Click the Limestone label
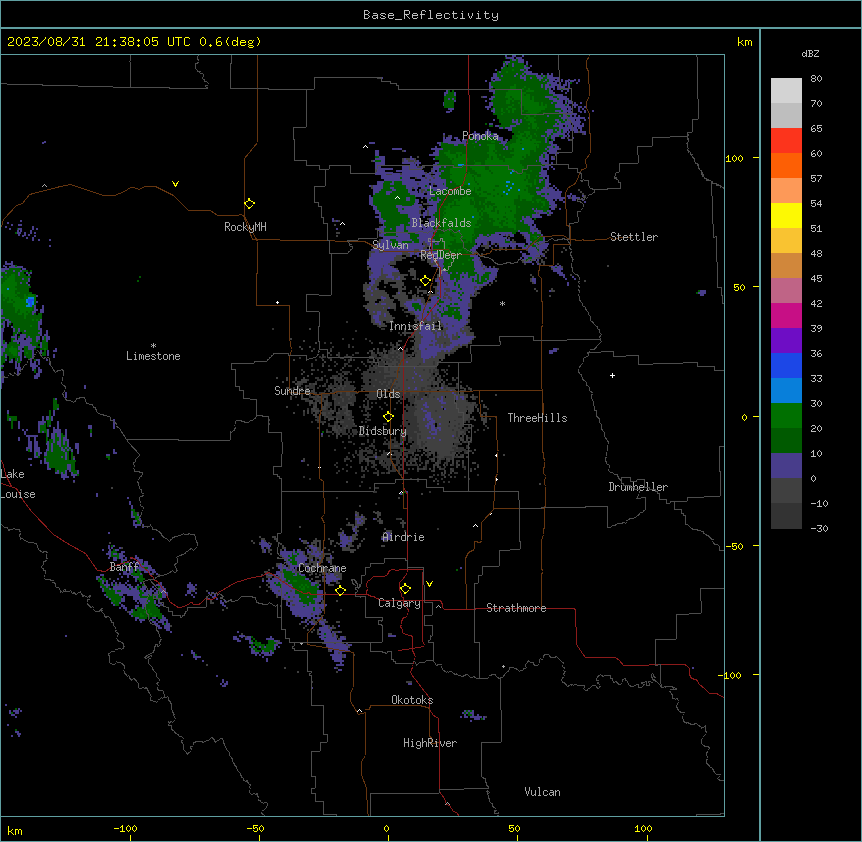The height and width of the screenshot is (842, 862). 153,356
